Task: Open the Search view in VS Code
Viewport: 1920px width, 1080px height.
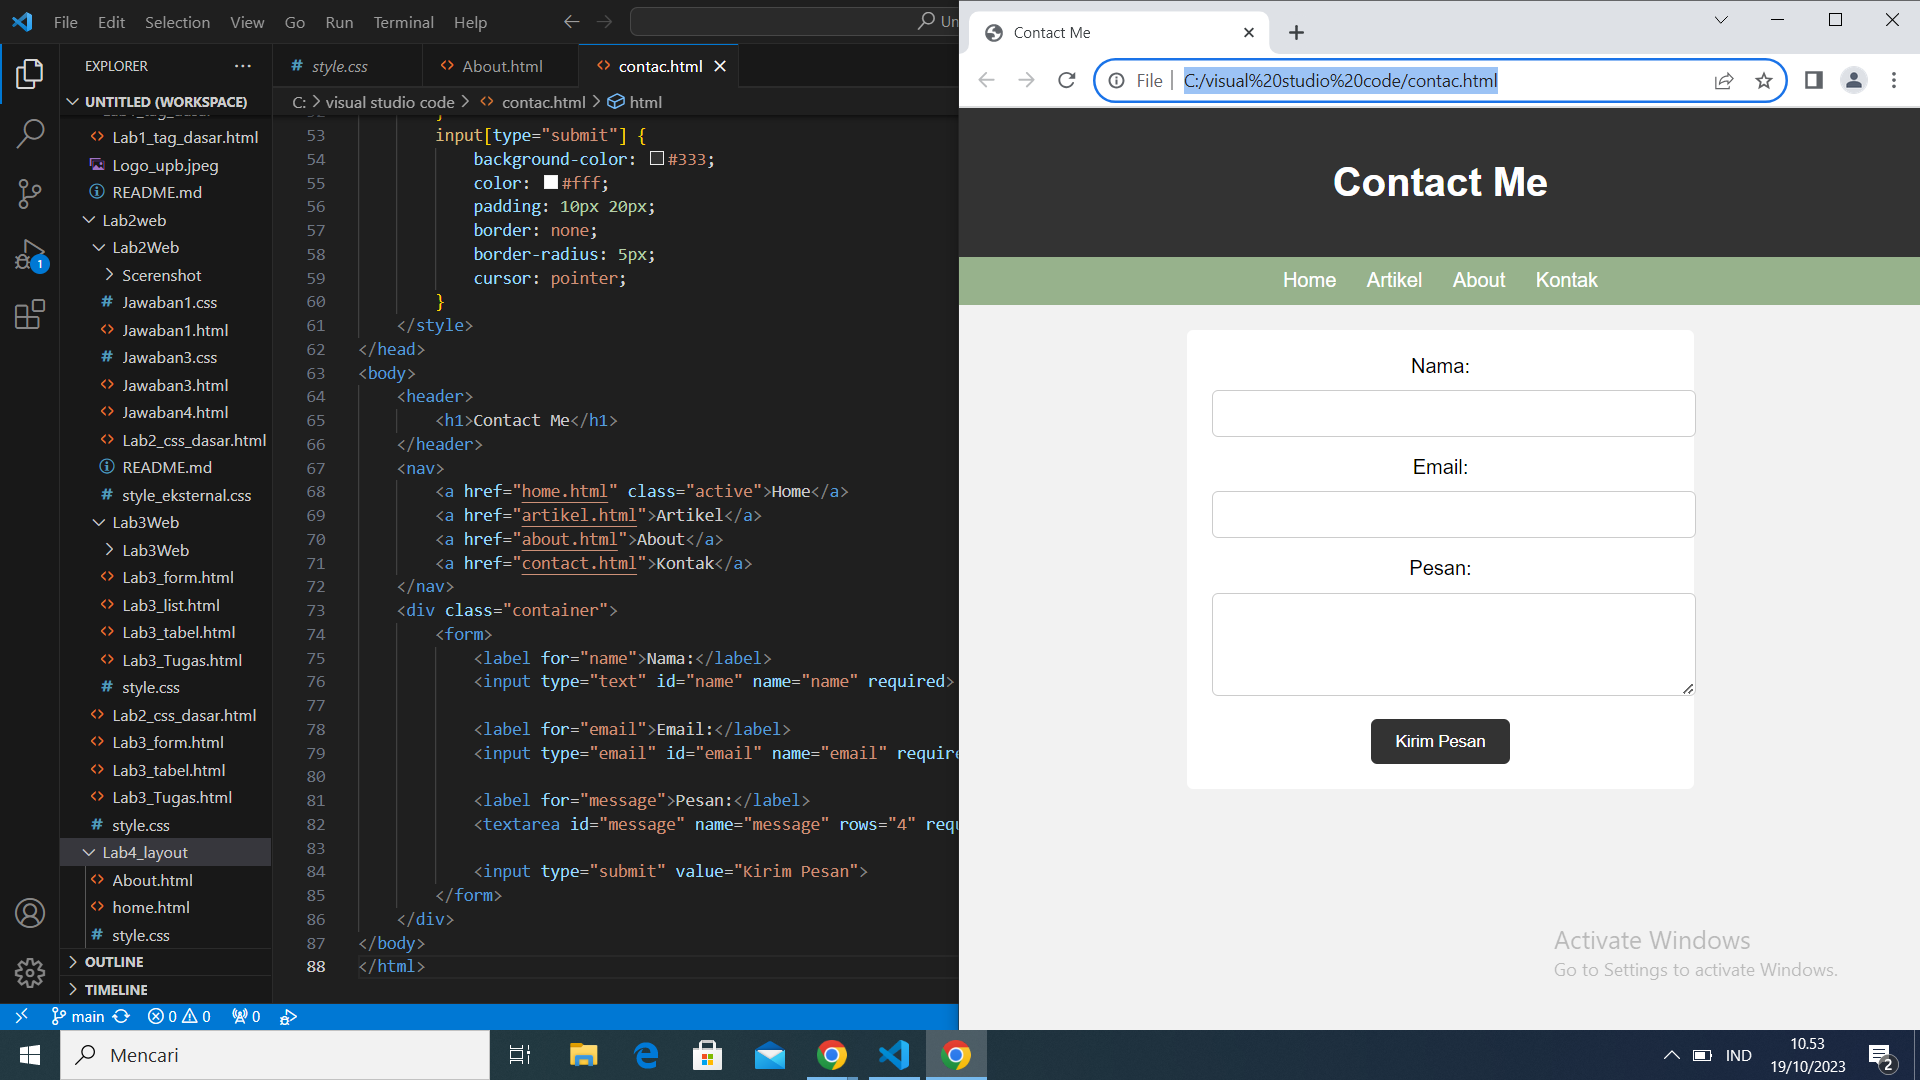Action: click(x=30, y=133)
